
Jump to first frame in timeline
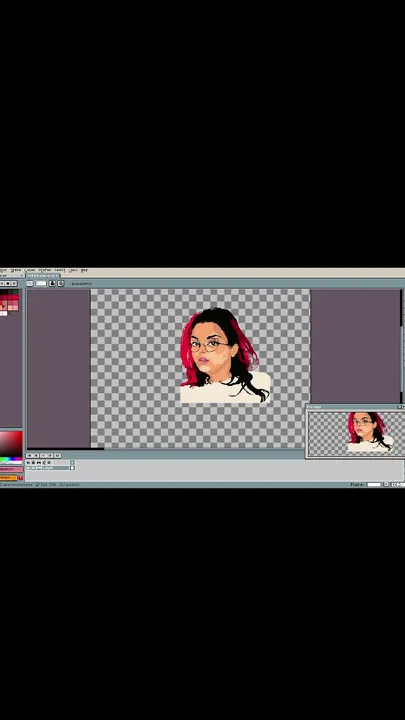[x=29, y=456]
